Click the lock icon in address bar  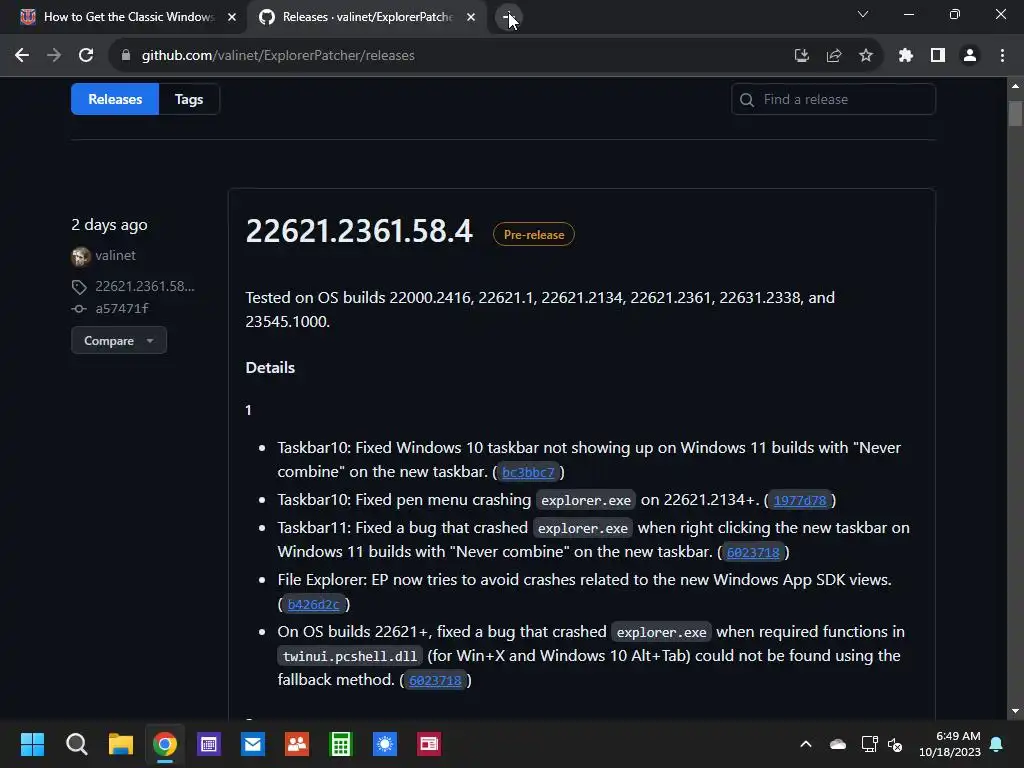(126, 56)
